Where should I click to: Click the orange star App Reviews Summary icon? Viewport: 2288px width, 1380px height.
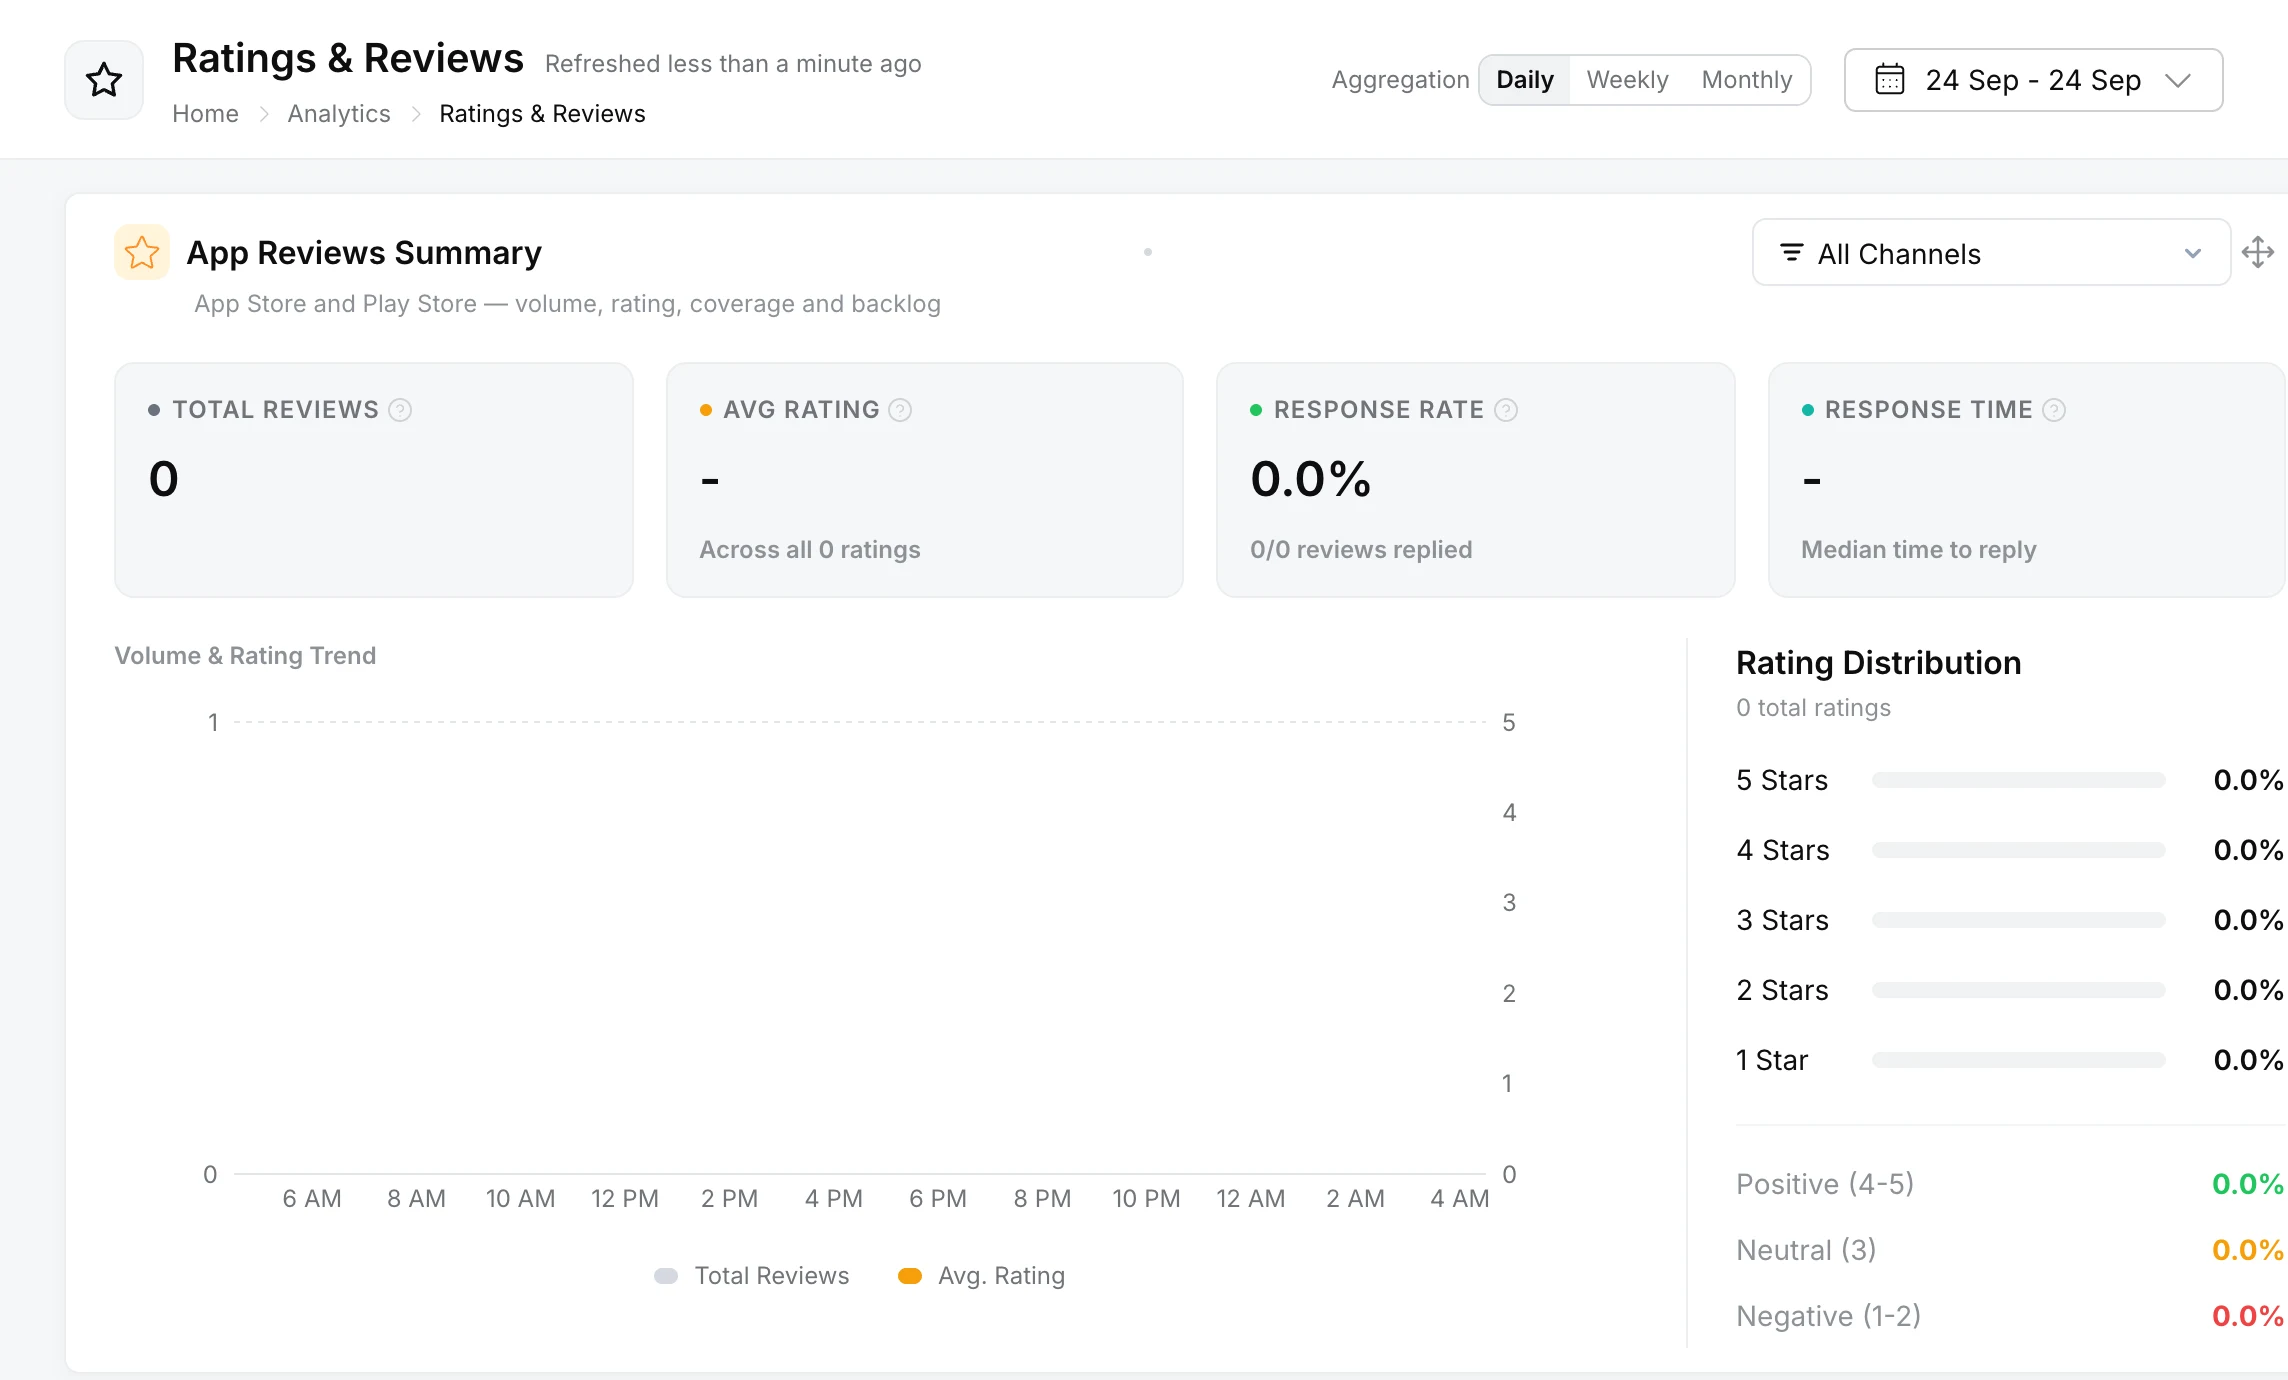[142, 252]
